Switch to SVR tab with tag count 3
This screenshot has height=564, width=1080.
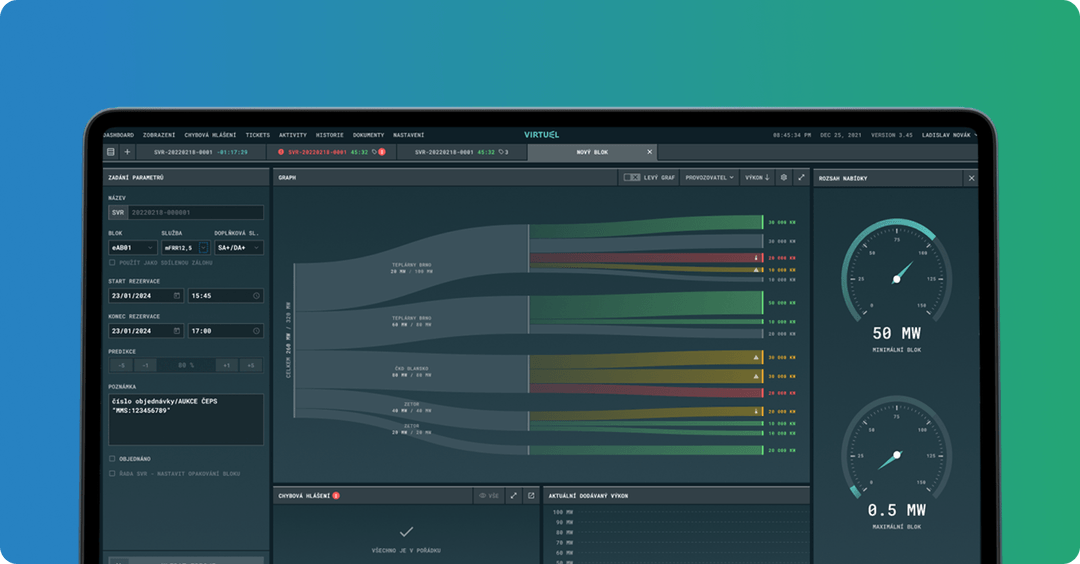pyautogui.click(x=462, y=152)
